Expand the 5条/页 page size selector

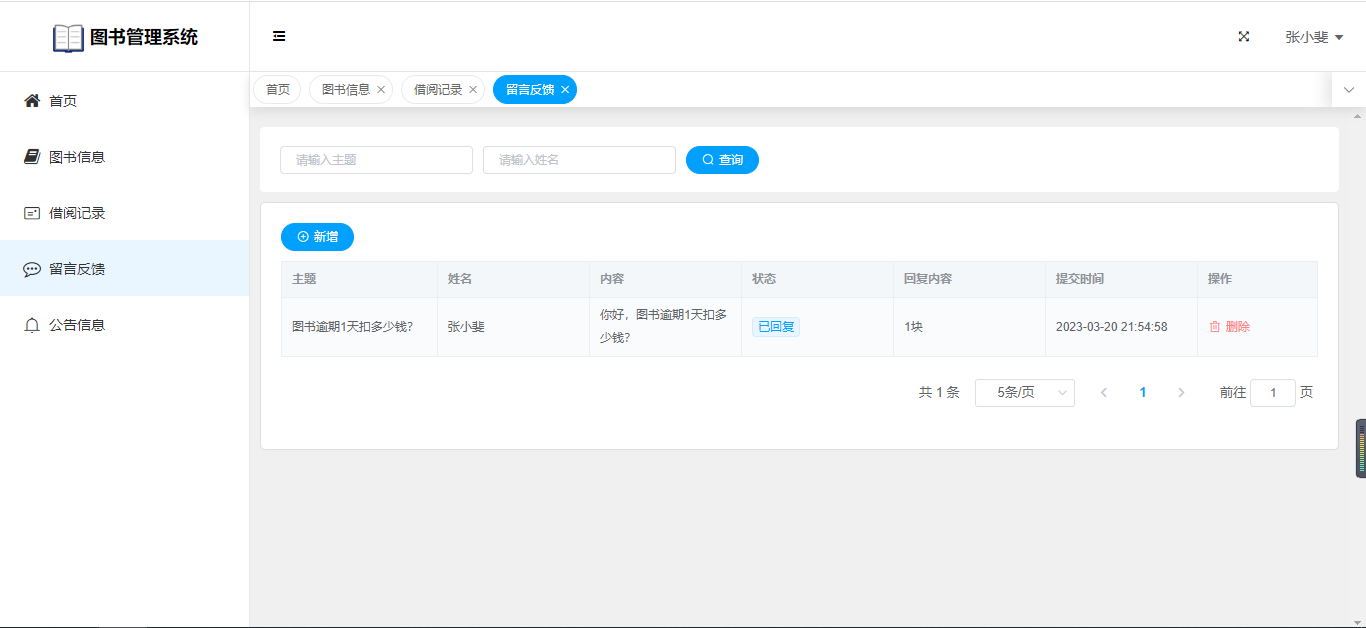coord(1024,393)
